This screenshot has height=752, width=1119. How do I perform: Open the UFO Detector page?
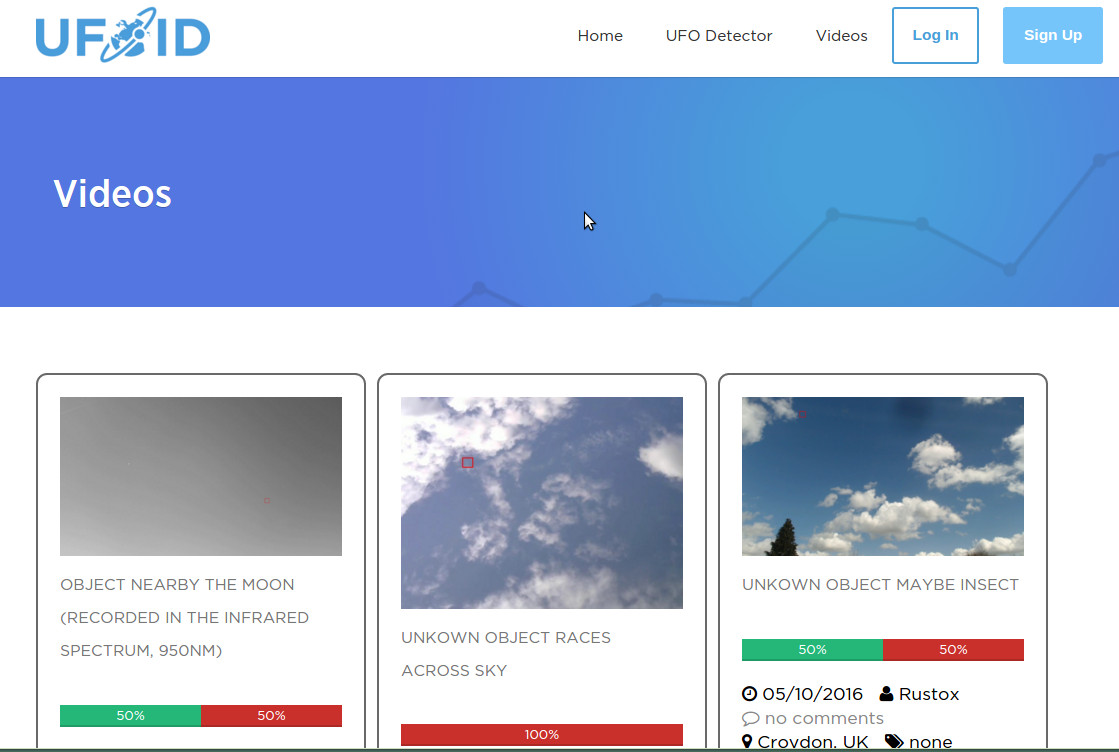tap(718, 36)
